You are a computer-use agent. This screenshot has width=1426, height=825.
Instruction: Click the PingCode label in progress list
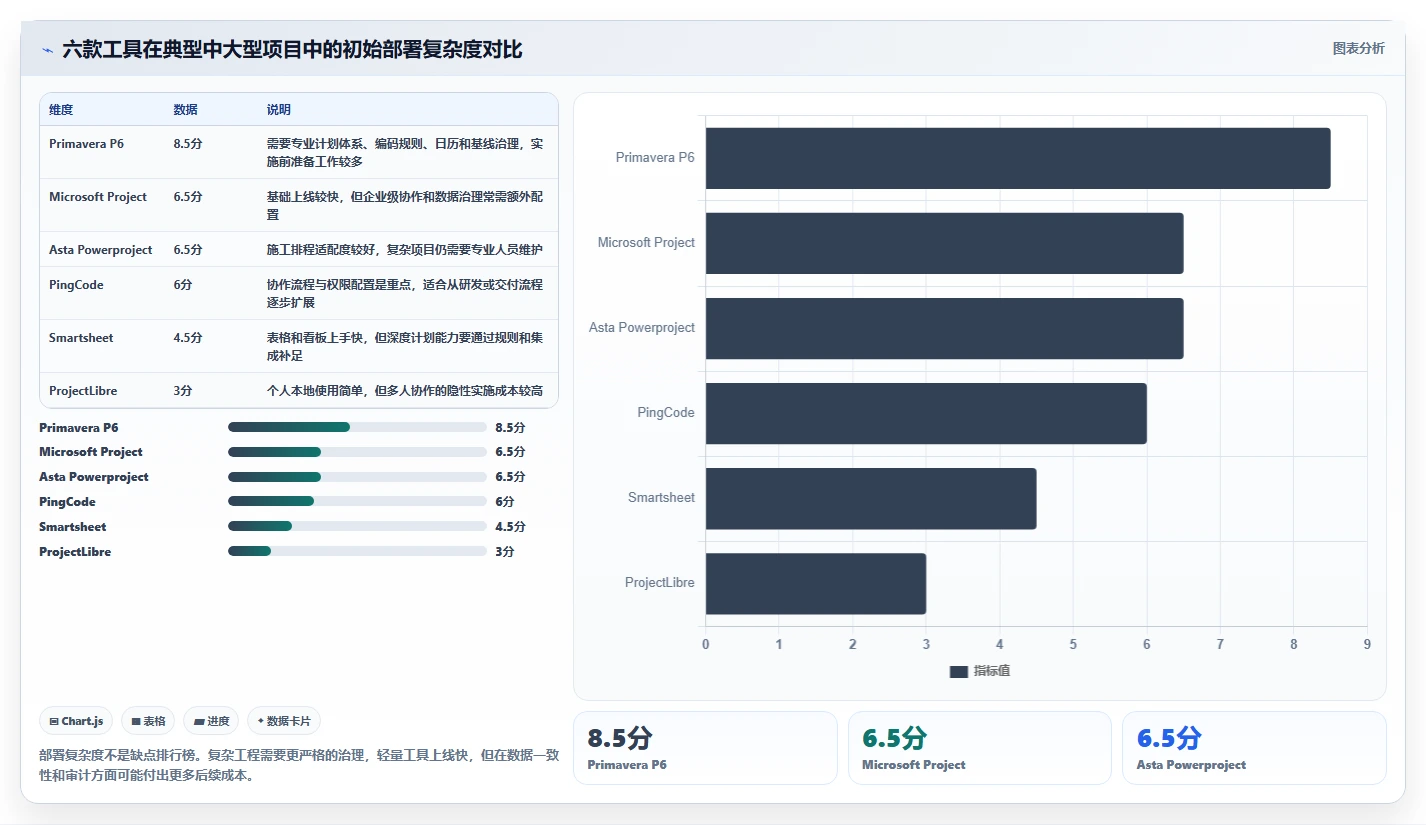point(67,502)
